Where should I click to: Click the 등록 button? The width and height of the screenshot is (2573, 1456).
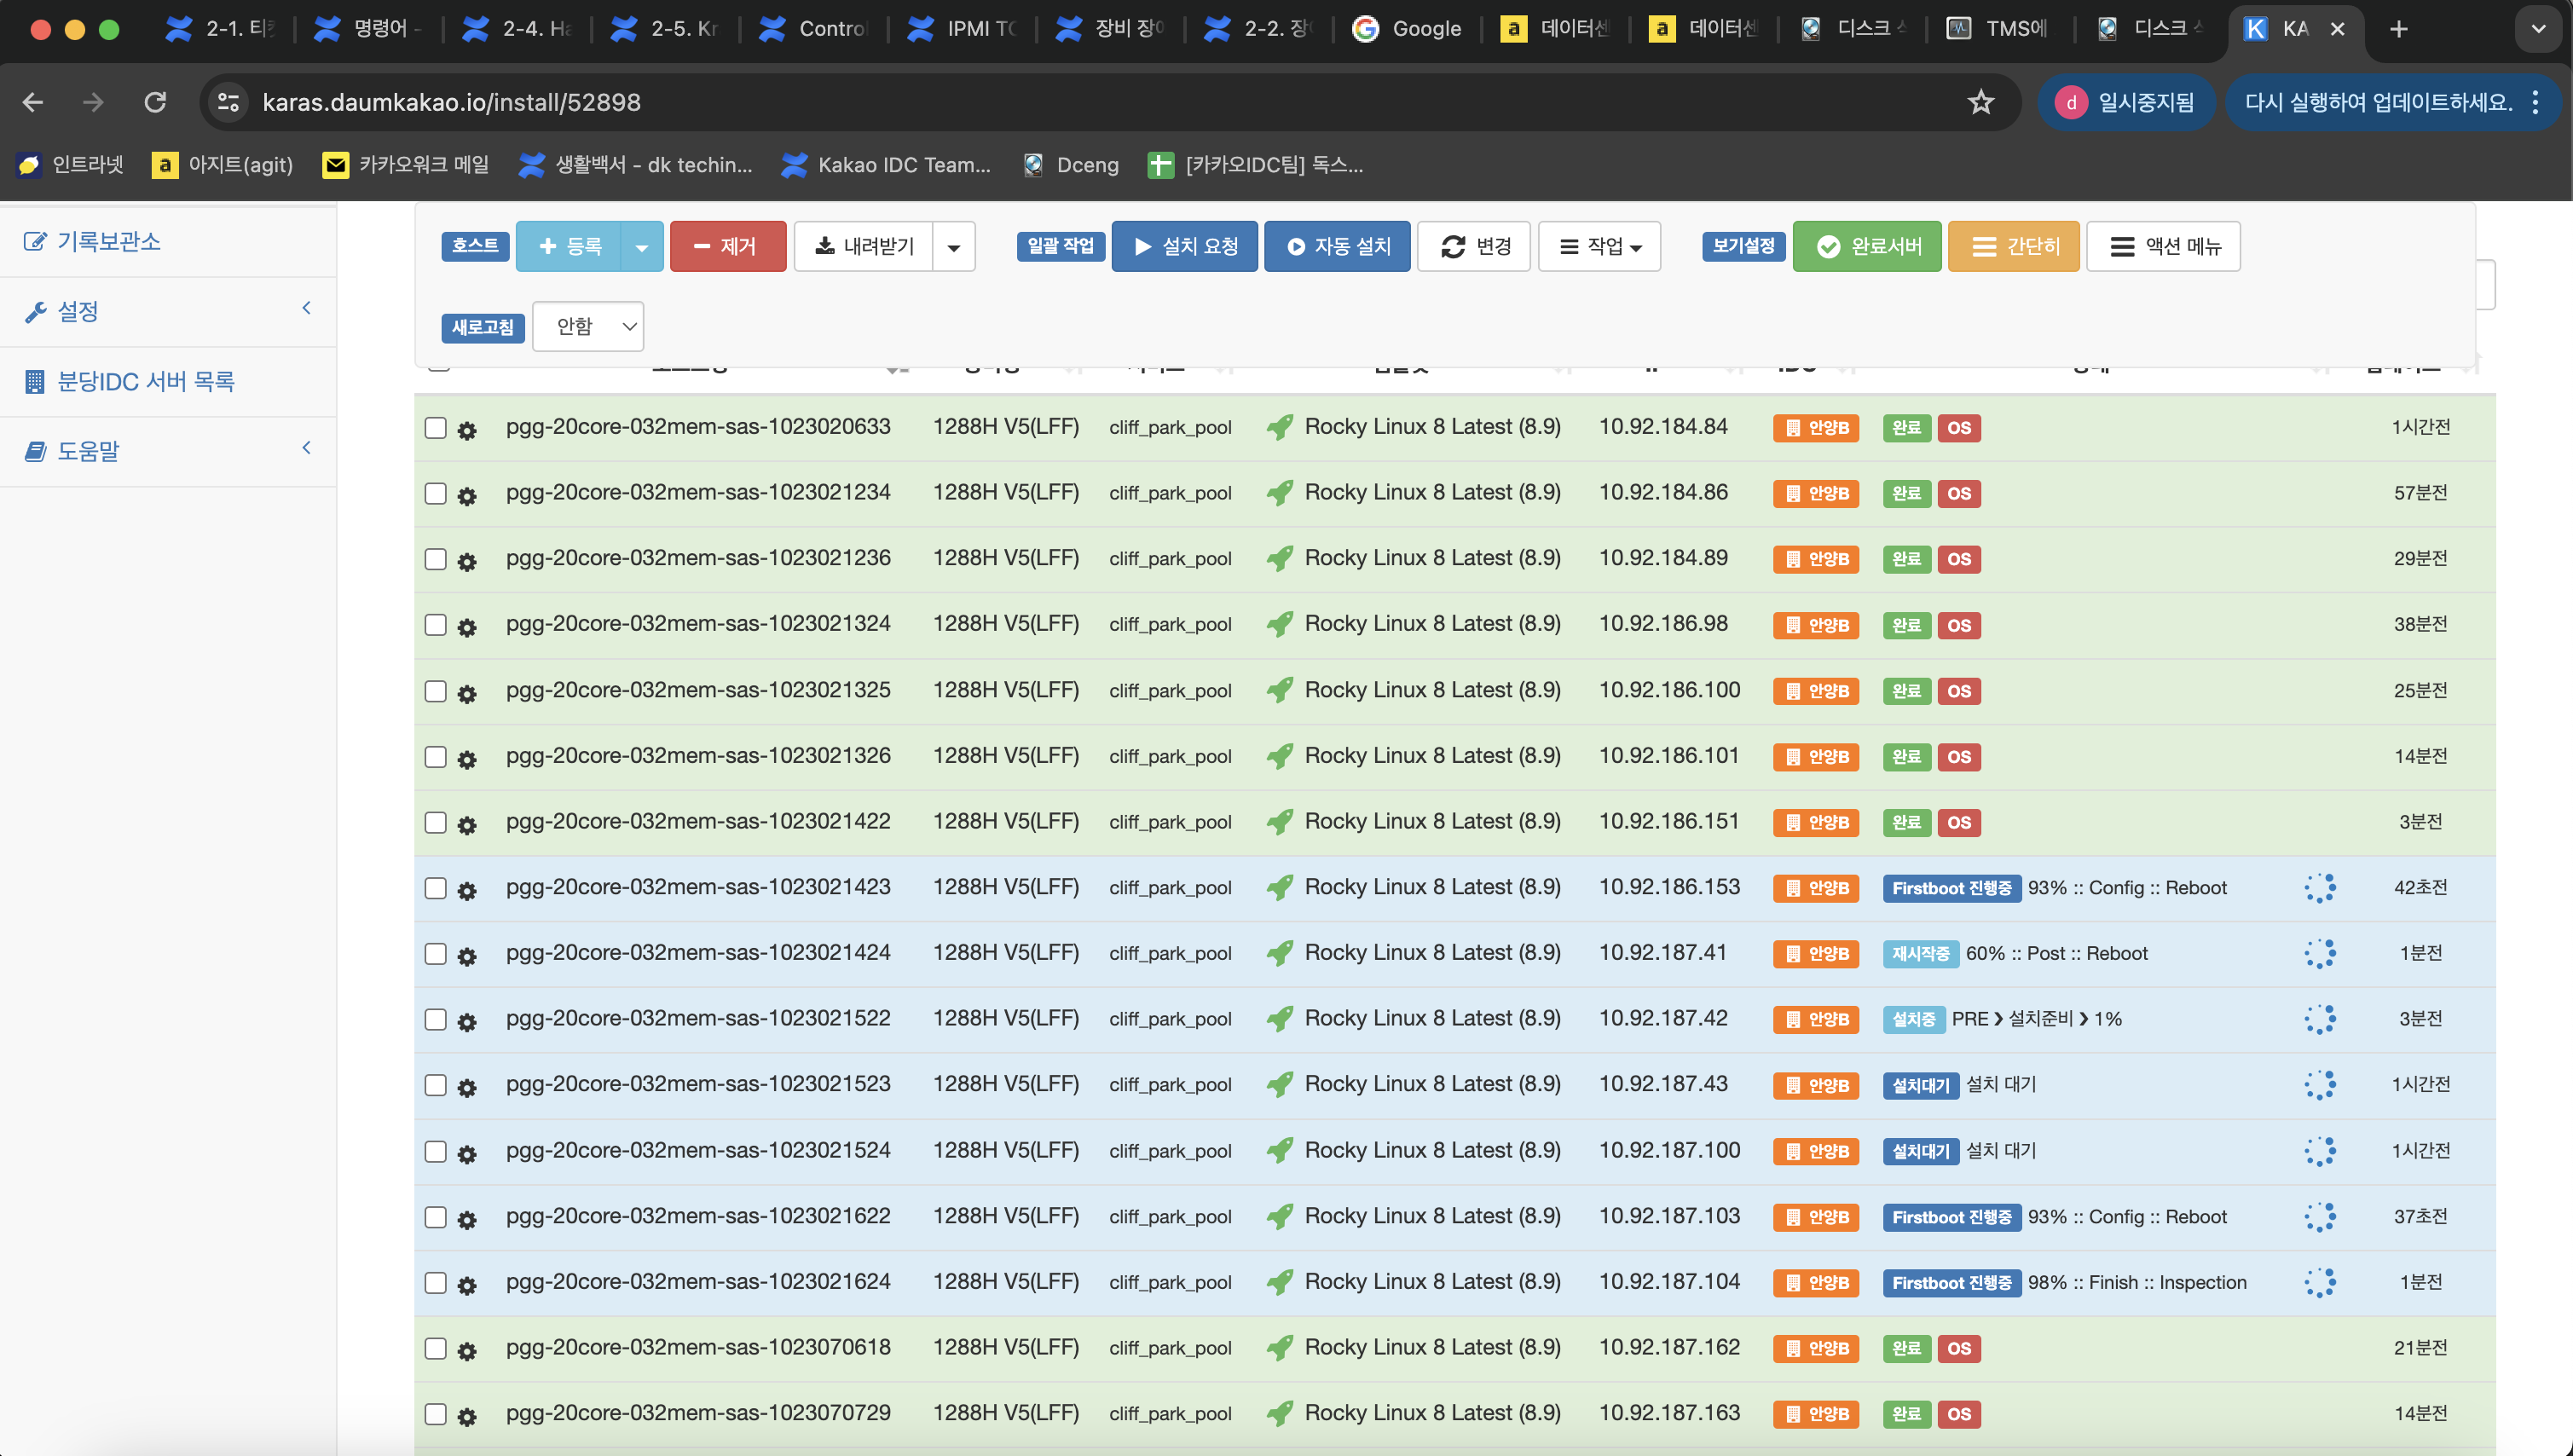569,246
